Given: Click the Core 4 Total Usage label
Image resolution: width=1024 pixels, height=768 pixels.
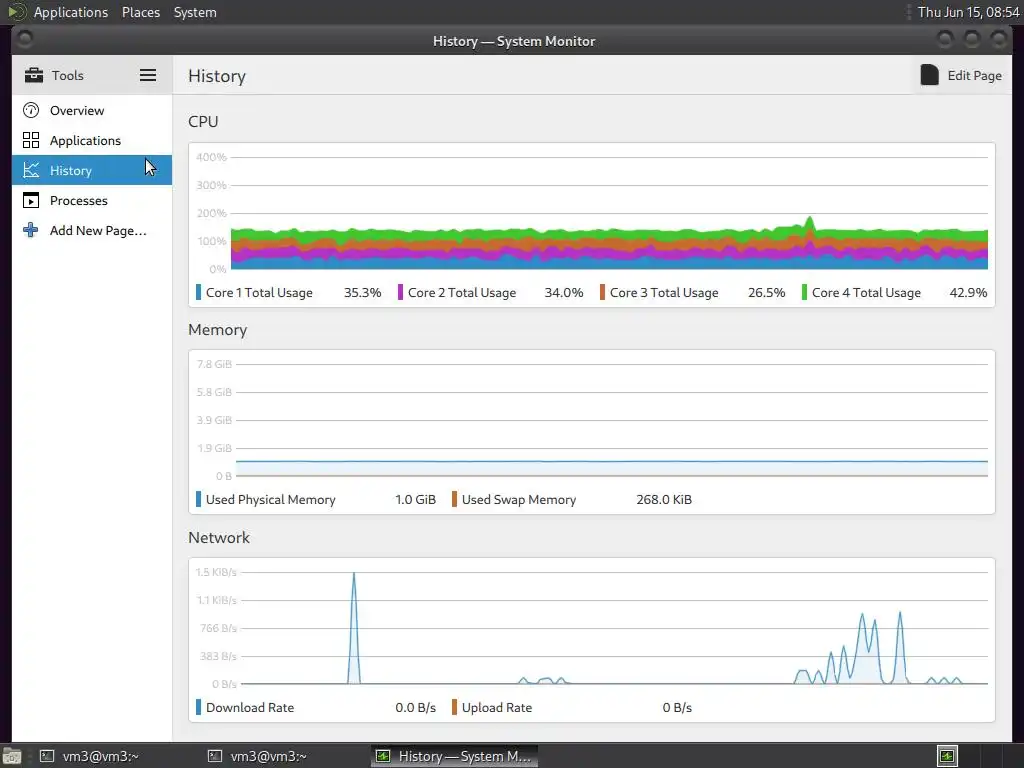Looking at the screenshot, I should click(x=866, y=293).
